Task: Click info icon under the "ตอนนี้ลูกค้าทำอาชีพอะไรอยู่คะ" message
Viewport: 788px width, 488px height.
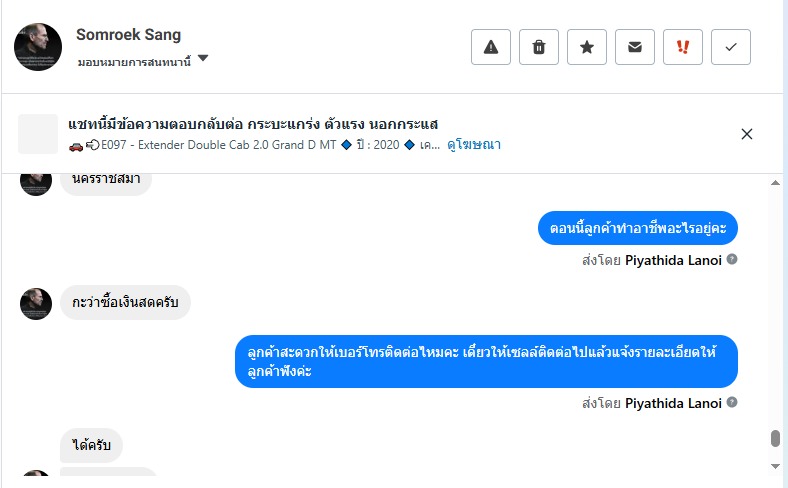Action: point(732,259)
